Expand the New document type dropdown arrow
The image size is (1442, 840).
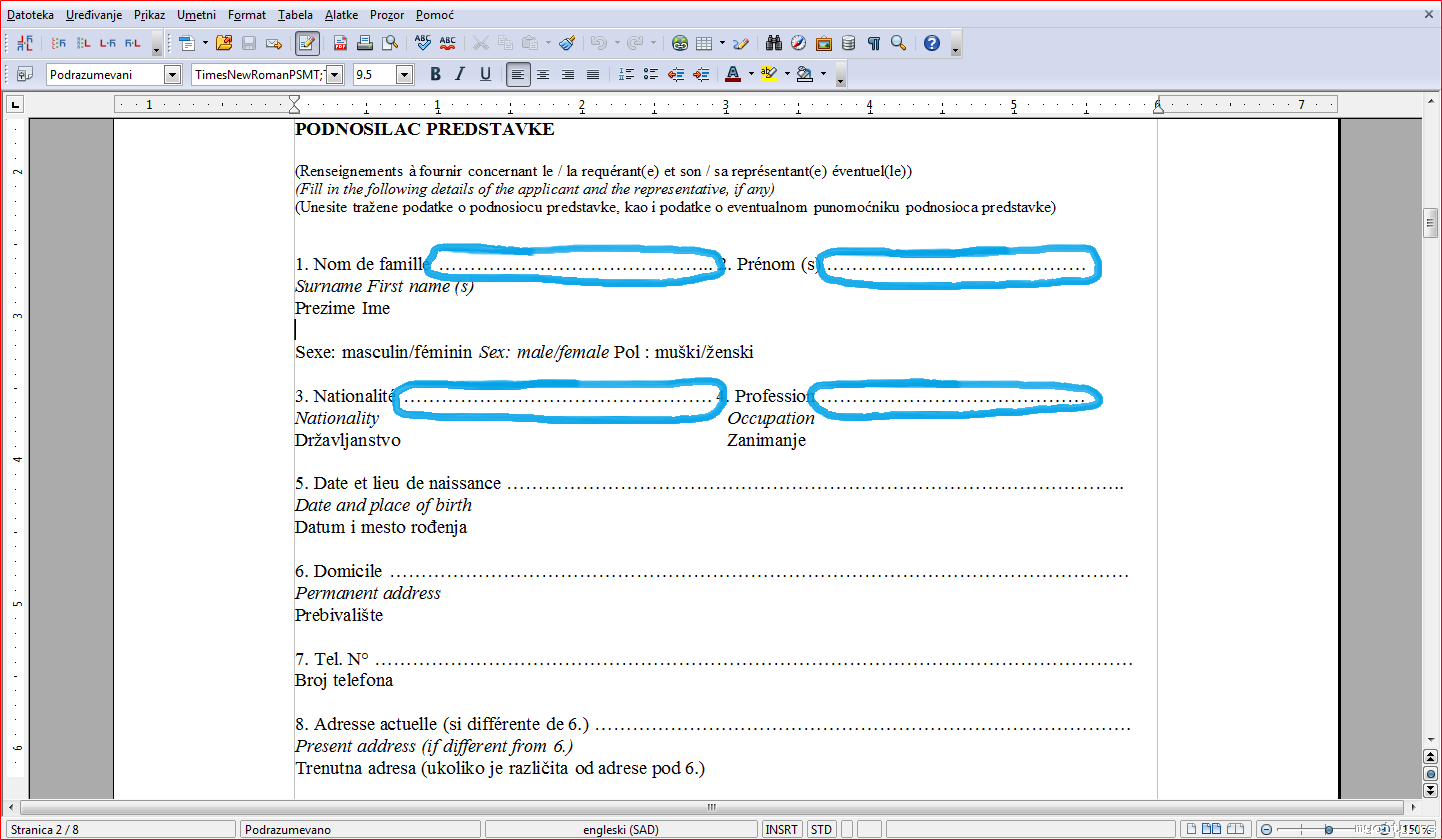[205, 43]
